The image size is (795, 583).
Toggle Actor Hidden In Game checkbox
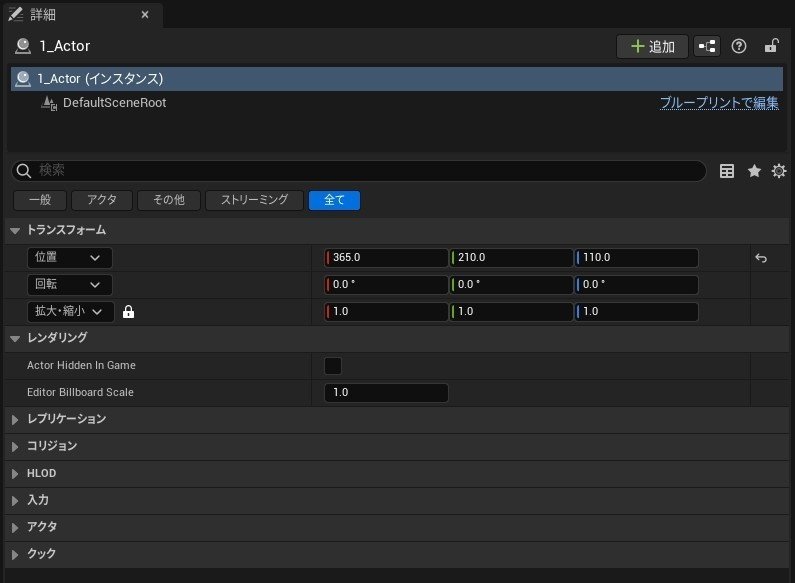point(333,366)
